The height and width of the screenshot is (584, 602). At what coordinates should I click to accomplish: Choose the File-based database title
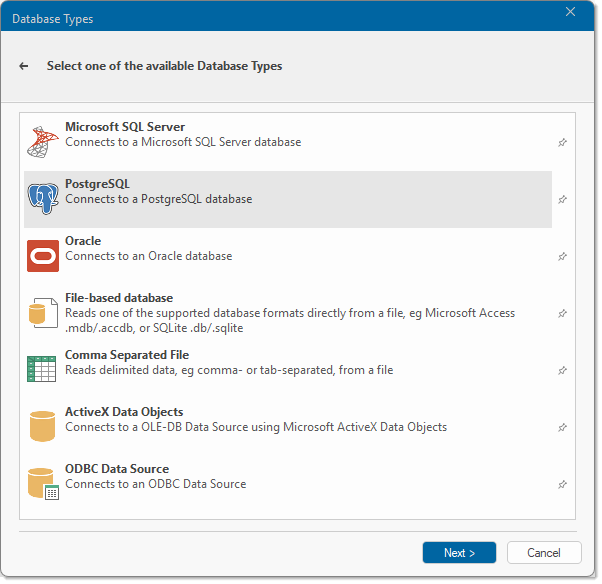point(119,298)
